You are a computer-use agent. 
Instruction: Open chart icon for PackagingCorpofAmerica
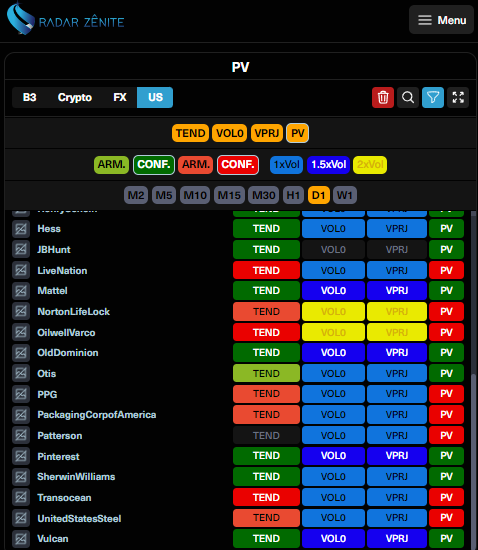point(21,415)
